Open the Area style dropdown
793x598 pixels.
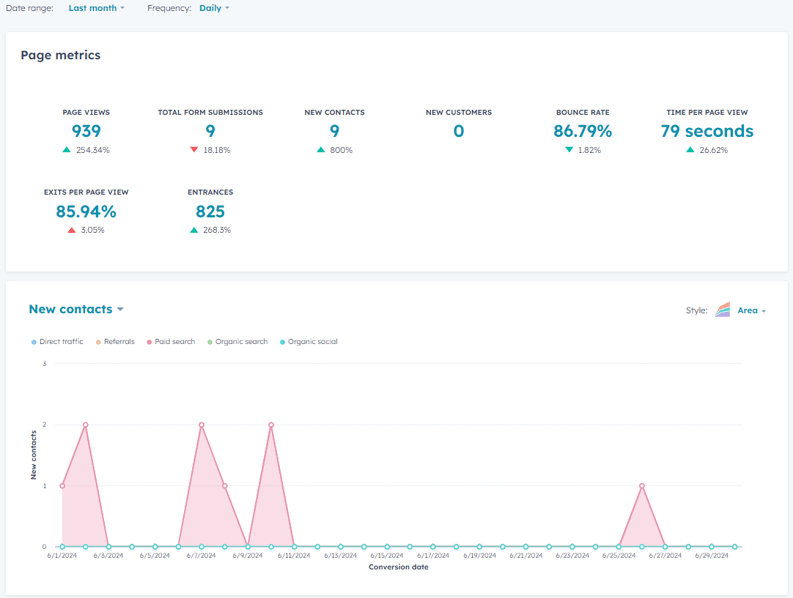tap(751, 311)
